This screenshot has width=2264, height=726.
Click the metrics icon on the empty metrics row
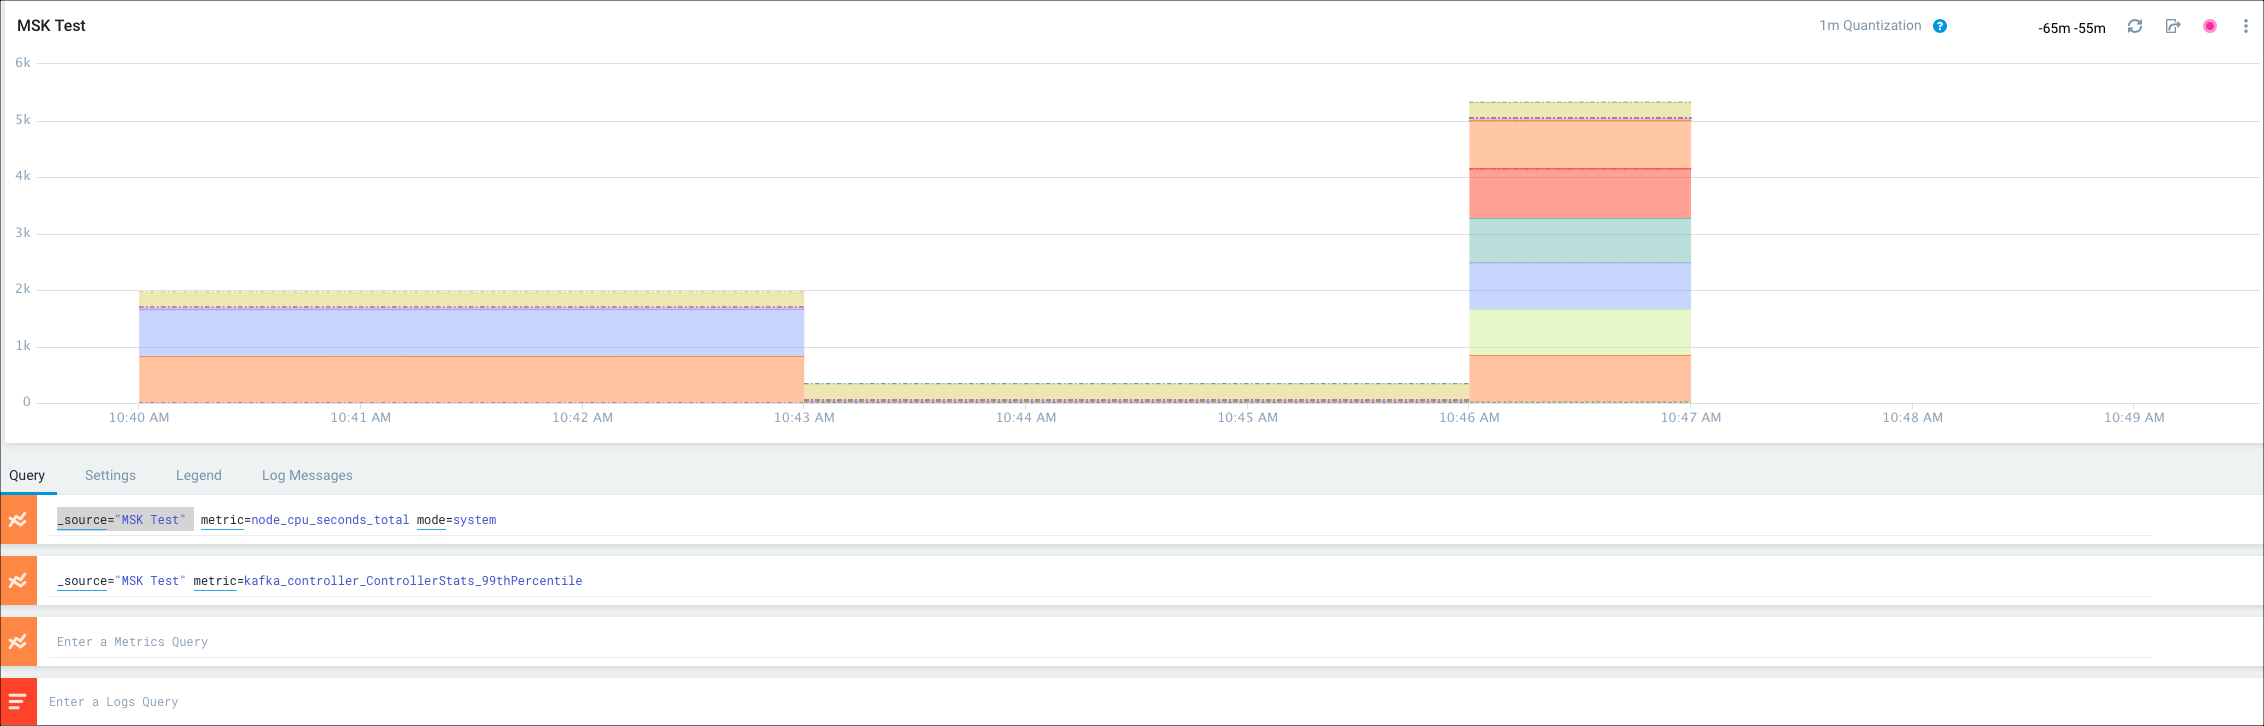coord(18,642)
